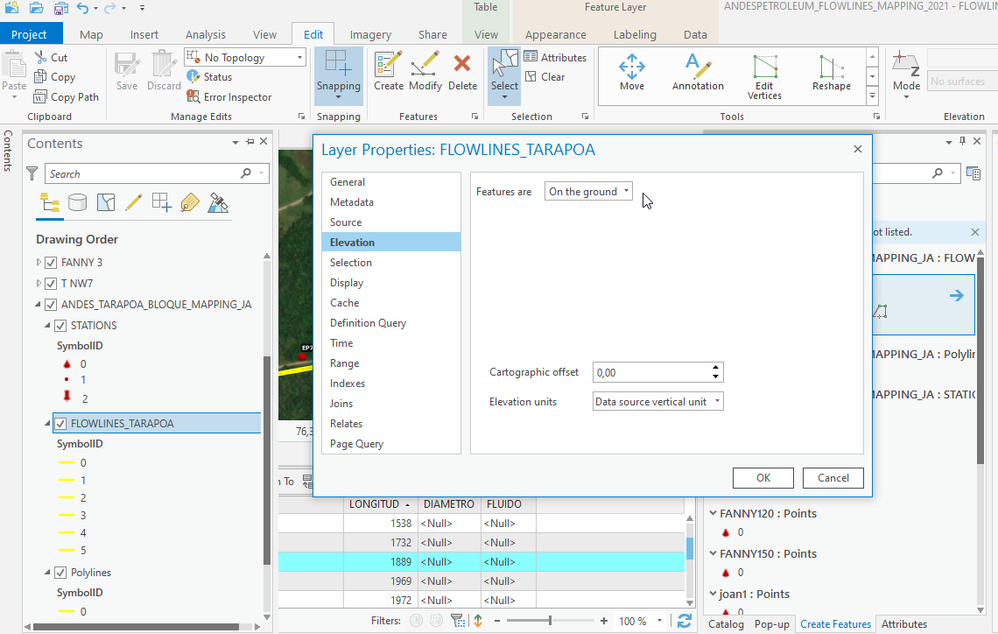Click the Delete feature icon
The image size is (998, 634).
click(x=462, y=71)
